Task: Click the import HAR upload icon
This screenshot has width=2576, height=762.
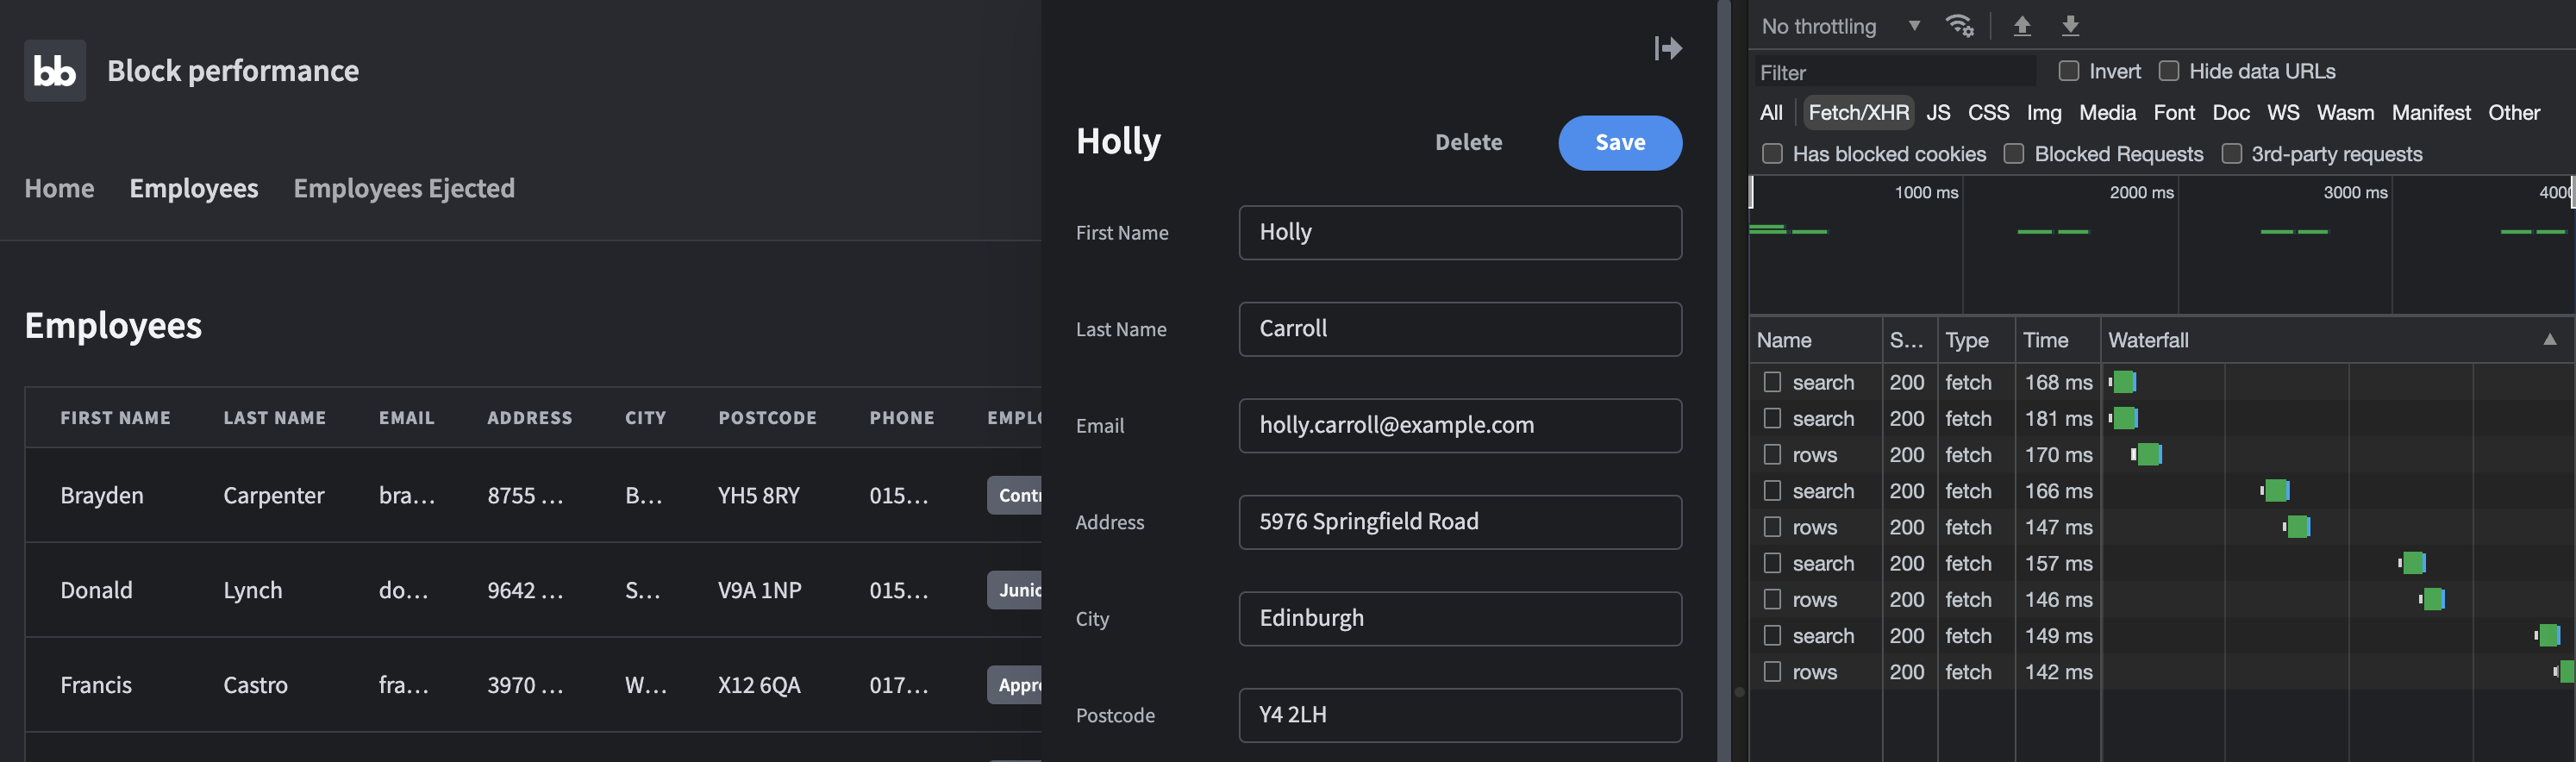Action: 2021,26
